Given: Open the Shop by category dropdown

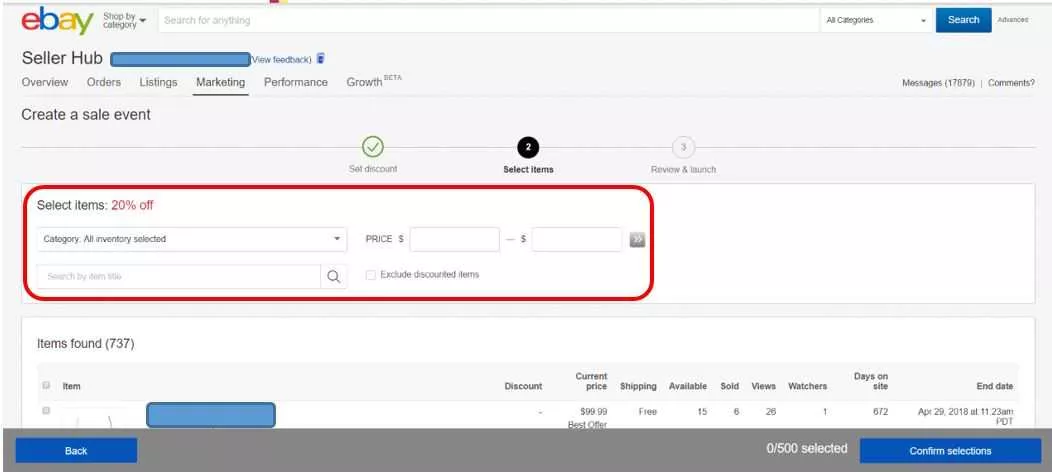Looking at the screenshot, I should pos(125,21).
